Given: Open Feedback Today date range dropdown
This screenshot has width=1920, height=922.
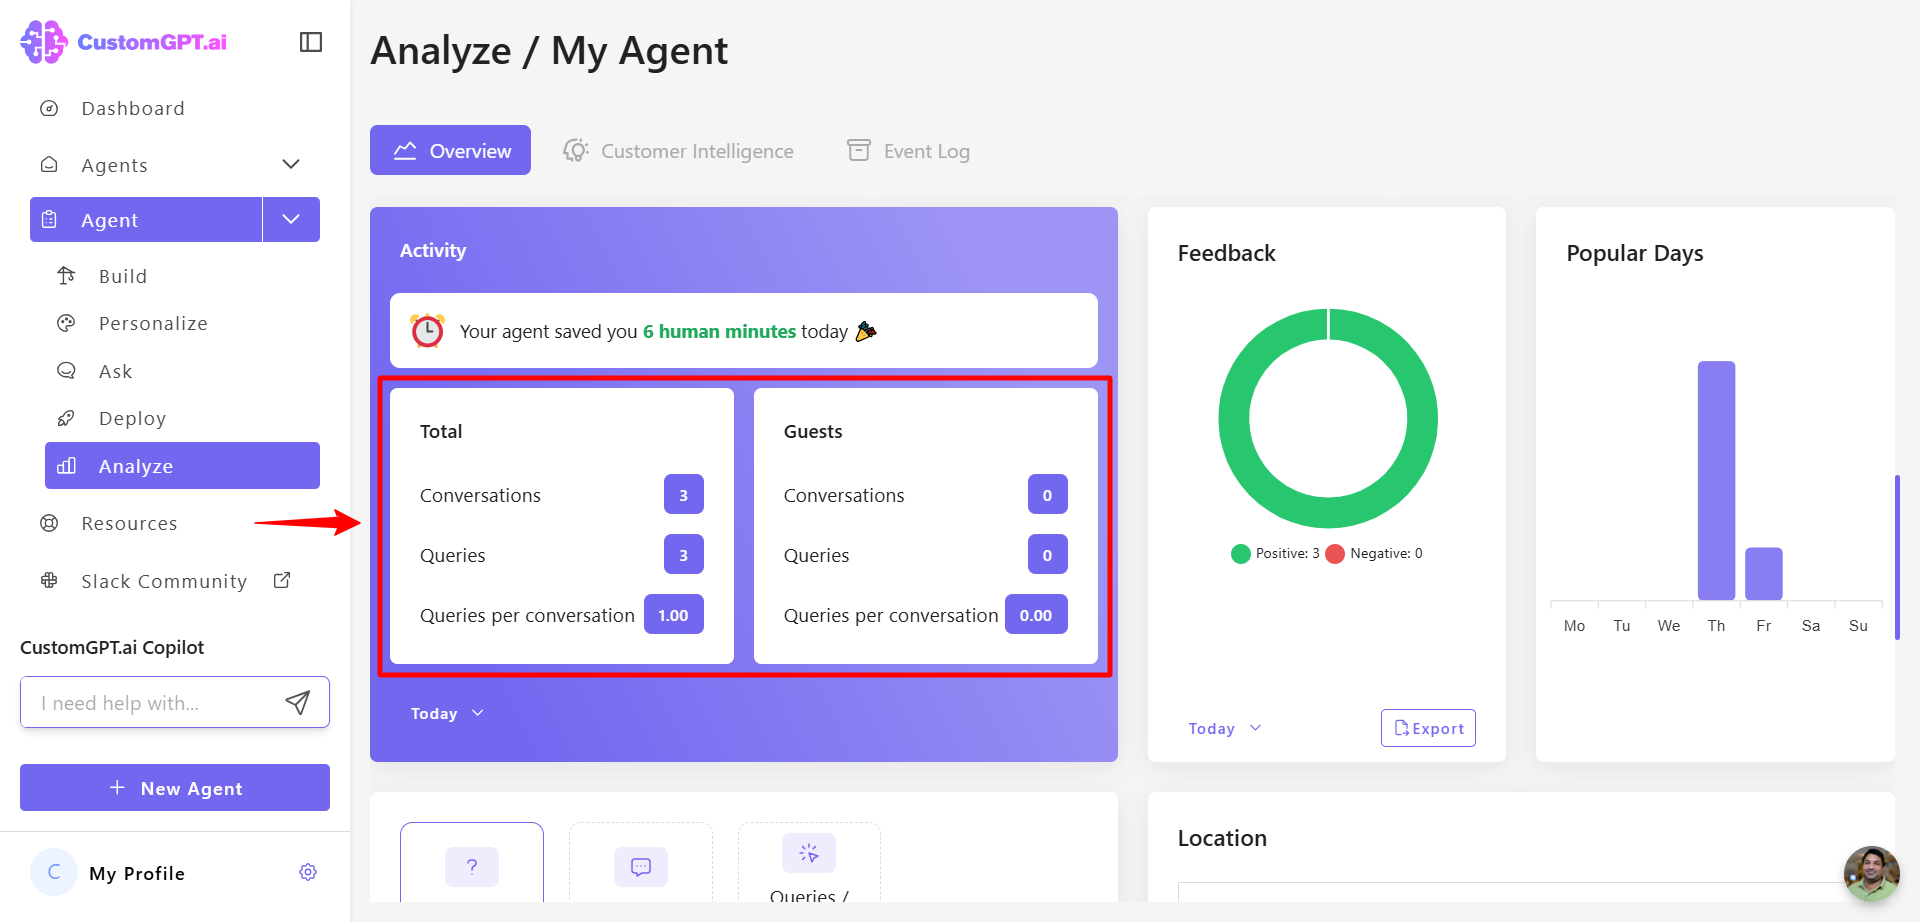Looking at the screenshot, I should coord(1225,728).
